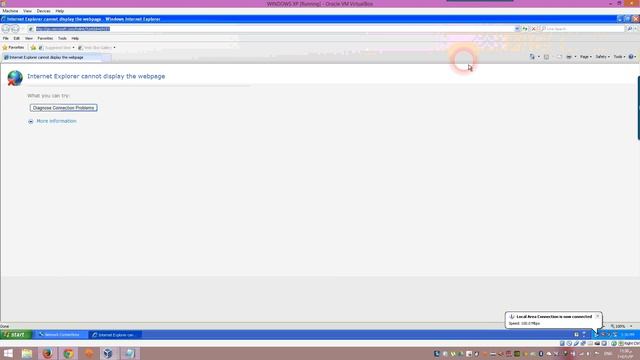The width and height of the screenshot is (640, 360).
Task: Click the Add to Favorites Bar star-arrow icon
Action: [x=33, y=48]
